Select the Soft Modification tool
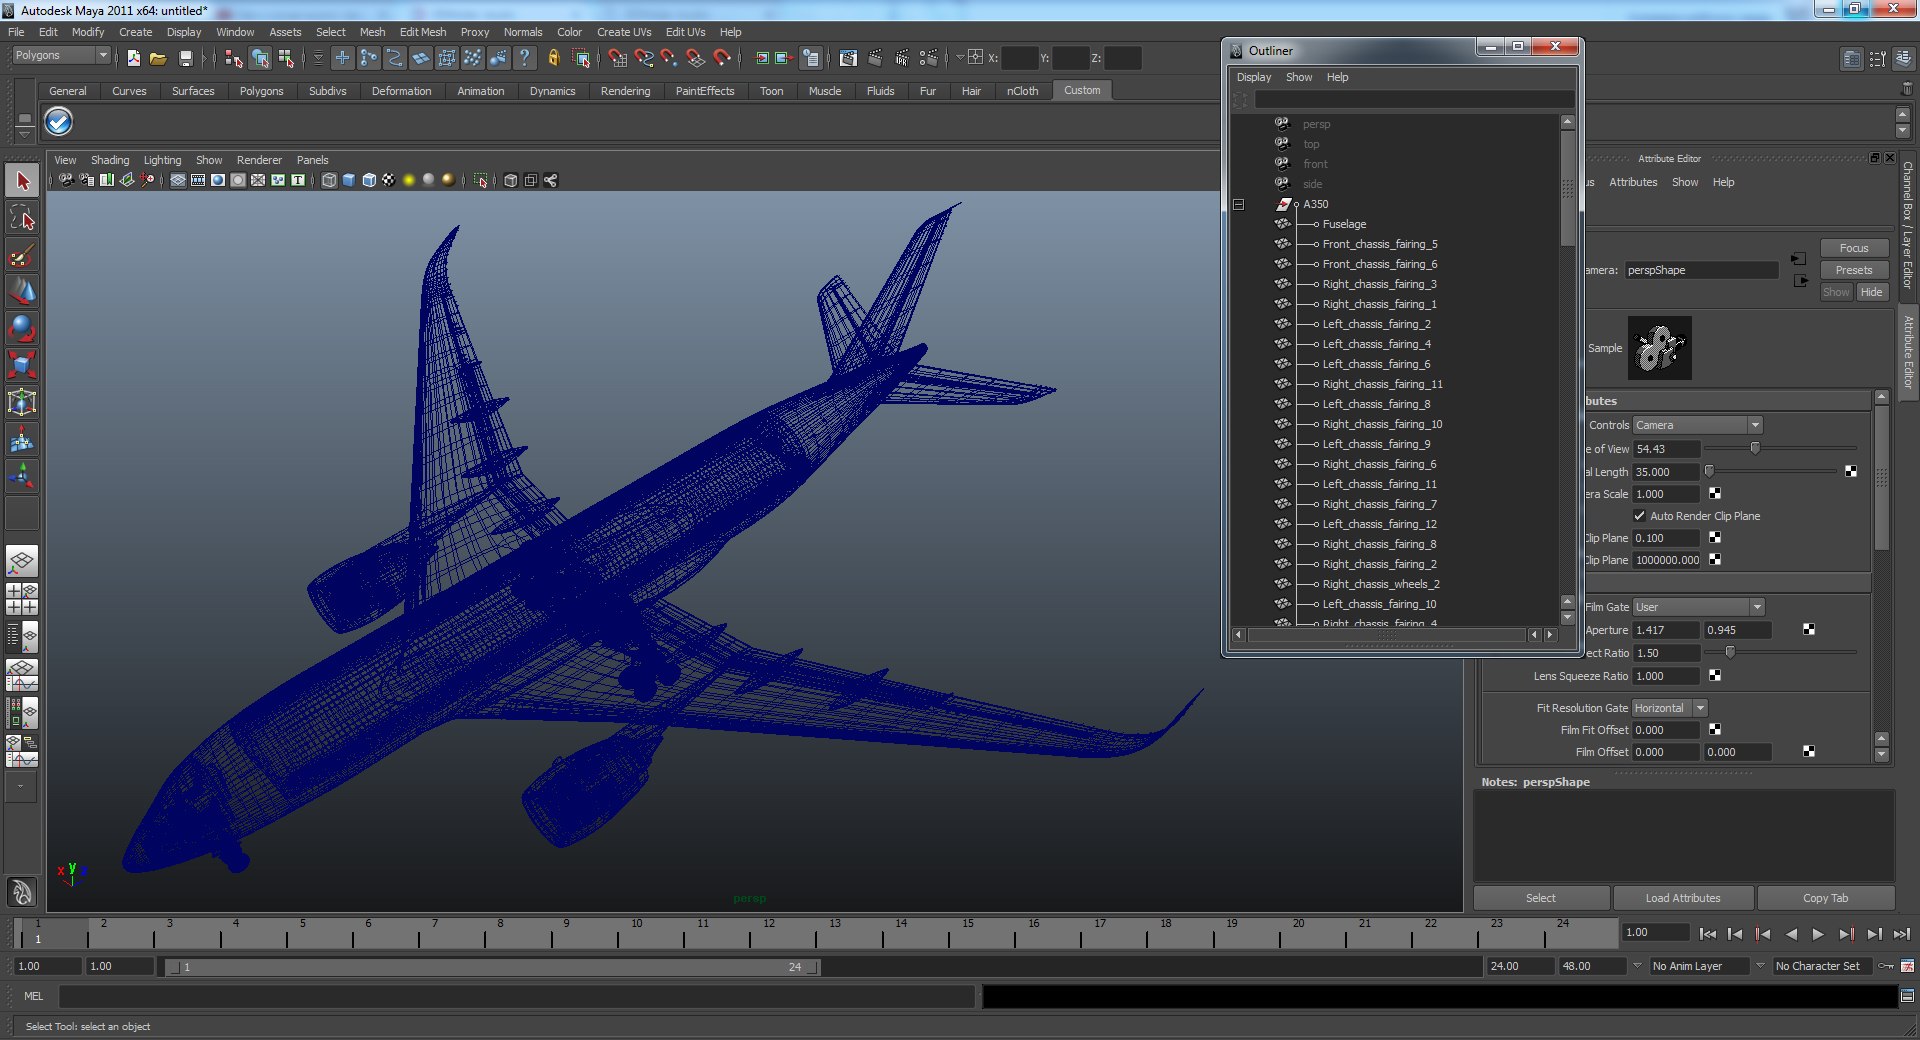Viewport: 1920px width, 1040px height. (22, 439)
